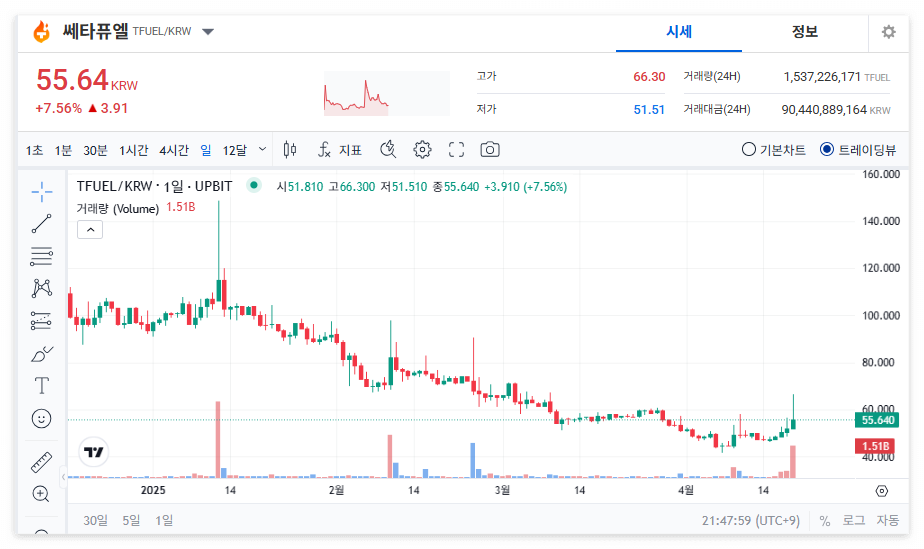The width and height of the screenshot is (924, 549).
Task: Select the XABCD pattern tool
Action: point(41,288)
